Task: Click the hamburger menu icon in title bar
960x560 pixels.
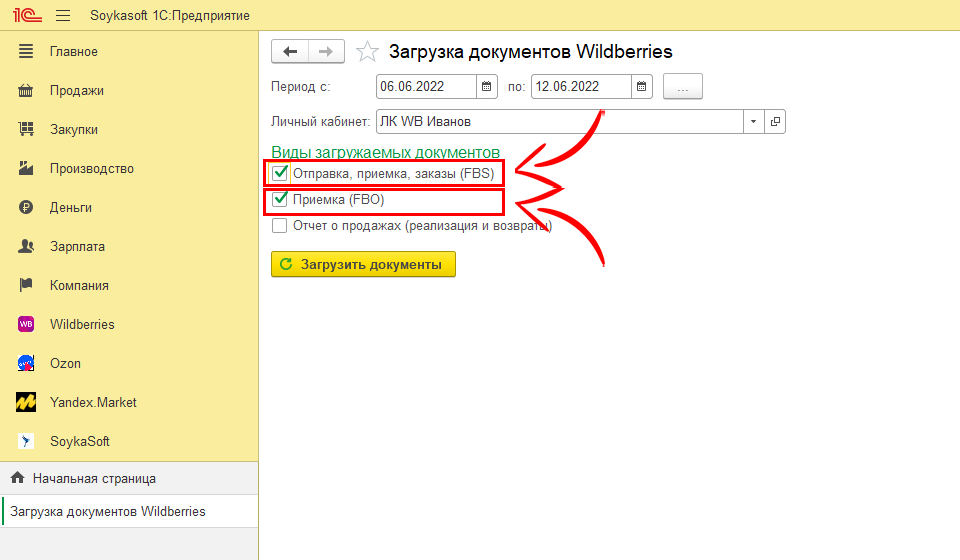Action: pos(63,16)
